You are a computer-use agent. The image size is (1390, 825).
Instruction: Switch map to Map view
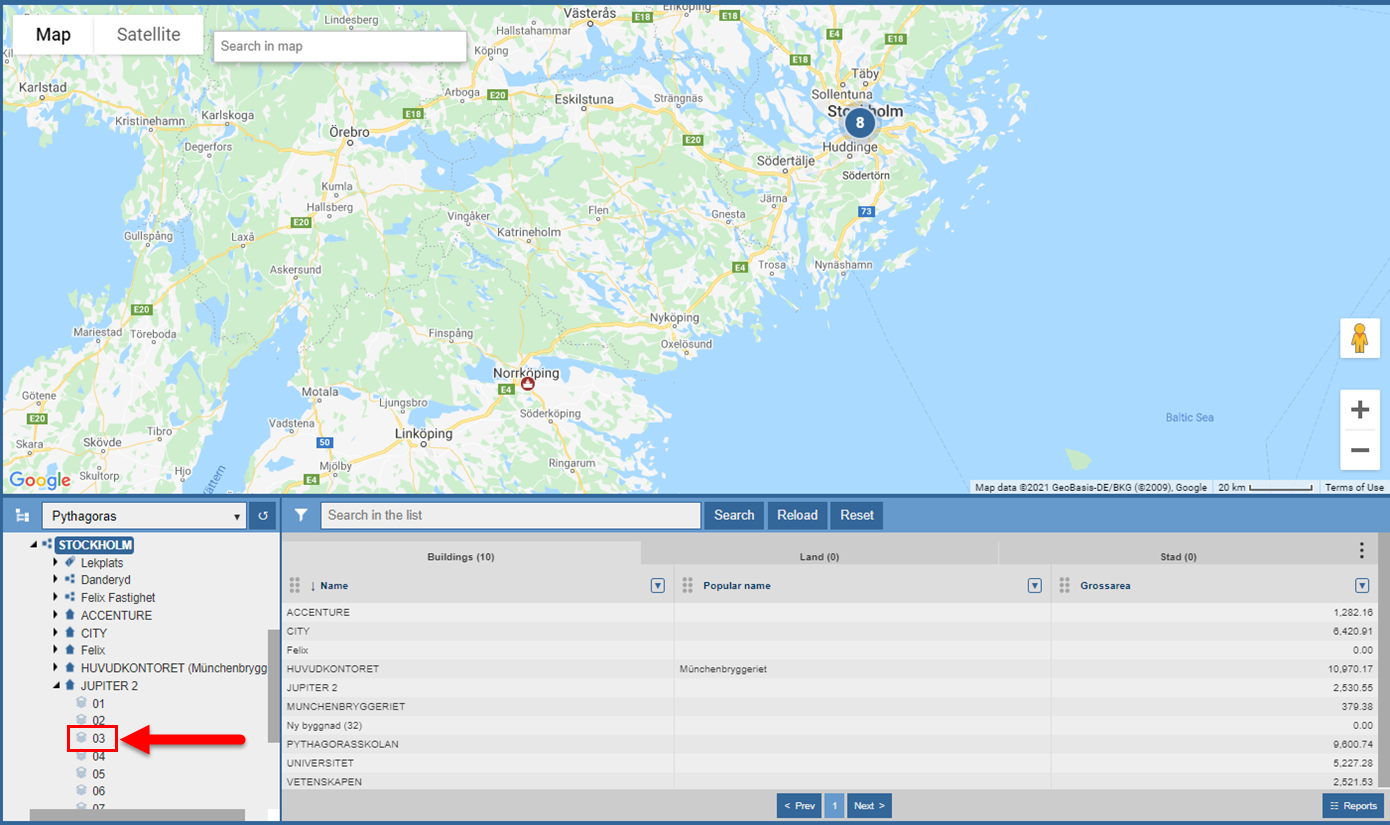click(x=53, y=34)
